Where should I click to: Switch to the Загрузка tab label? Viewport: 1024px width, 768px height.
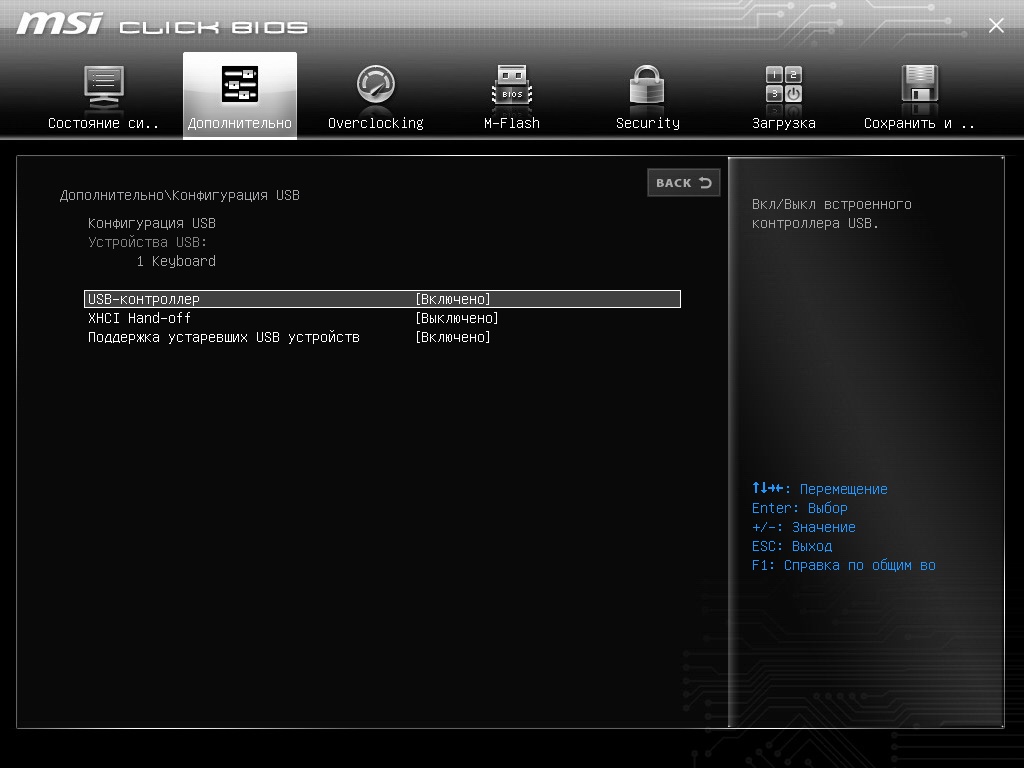pos(784,123)
